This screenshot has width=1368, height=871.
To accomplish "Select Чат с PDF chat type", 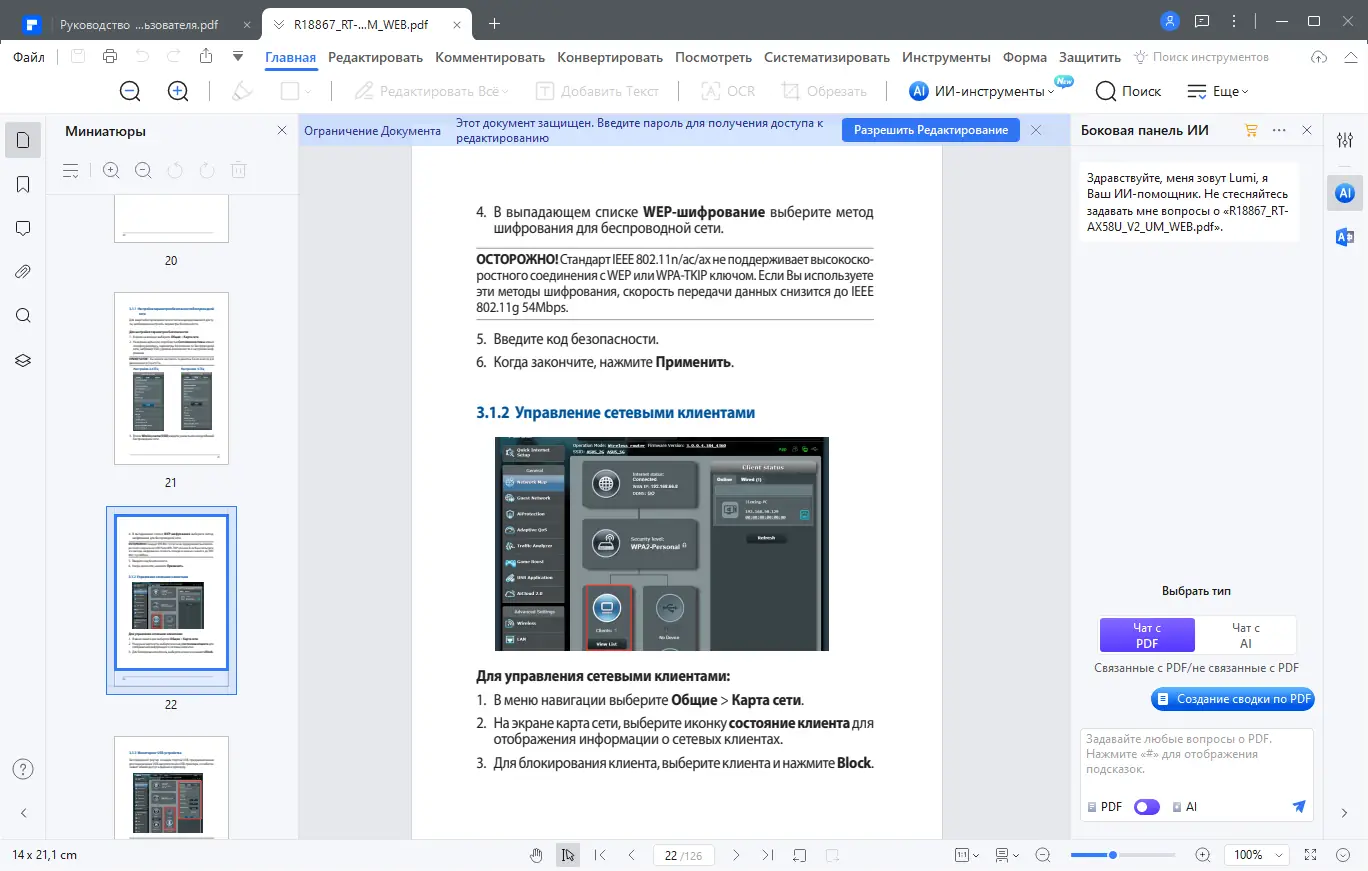I will (1146, 635).
